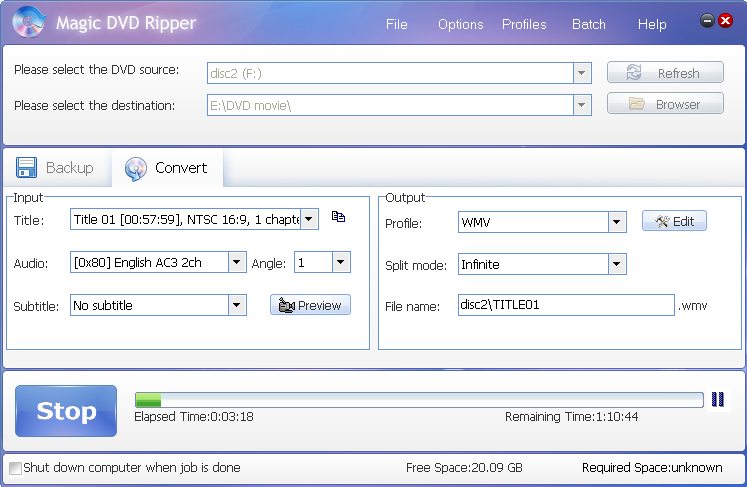Screen dimensions: 747x487
Task: Click the Elapsed Time text
Action: pyautogui.click(x=193, y=417)
